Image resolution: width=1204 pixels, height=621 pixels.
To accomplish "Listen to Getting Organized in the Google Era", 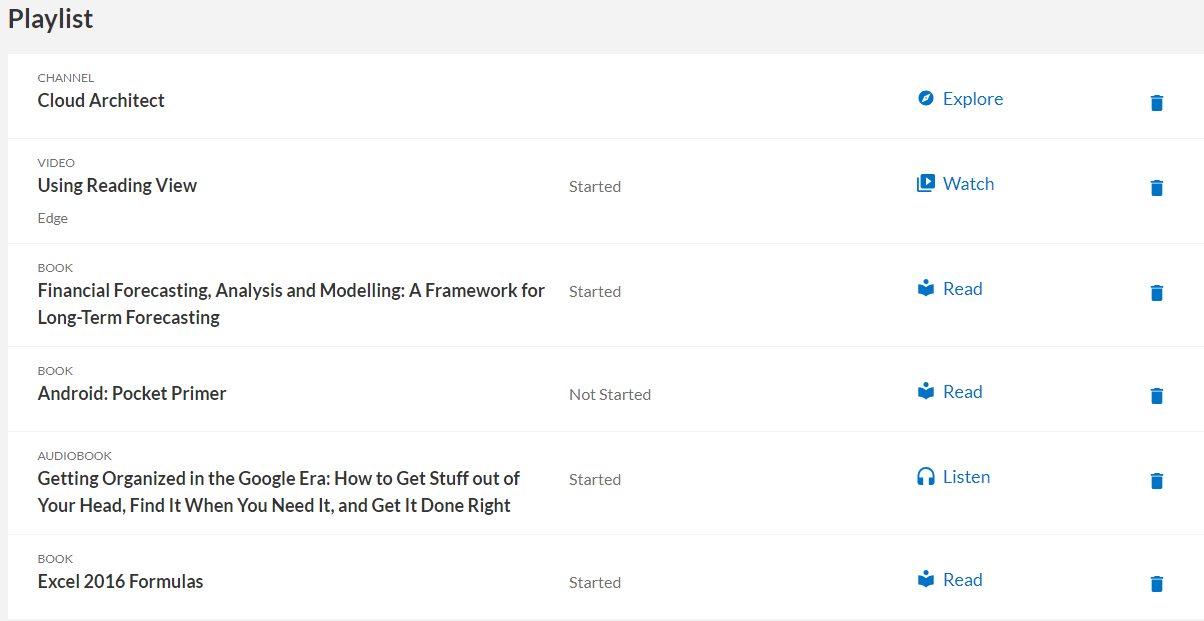I will 966,477.
